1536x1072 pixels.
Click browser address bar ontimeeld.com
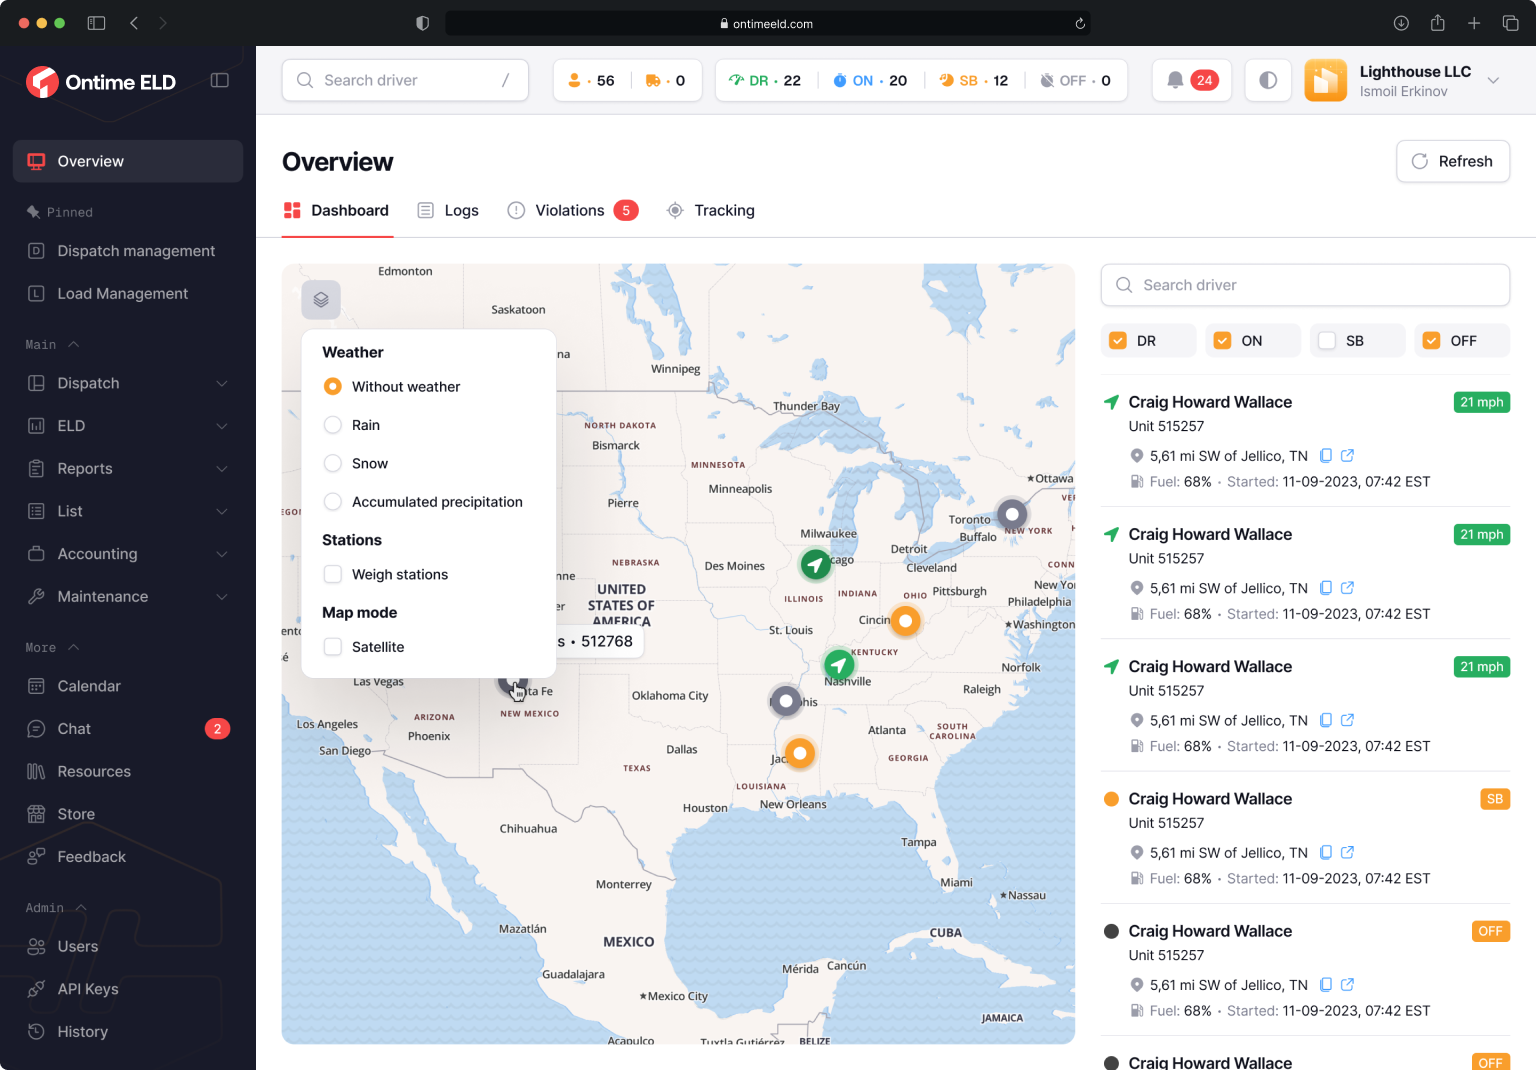pyautogui.click(x=767, y=23)
